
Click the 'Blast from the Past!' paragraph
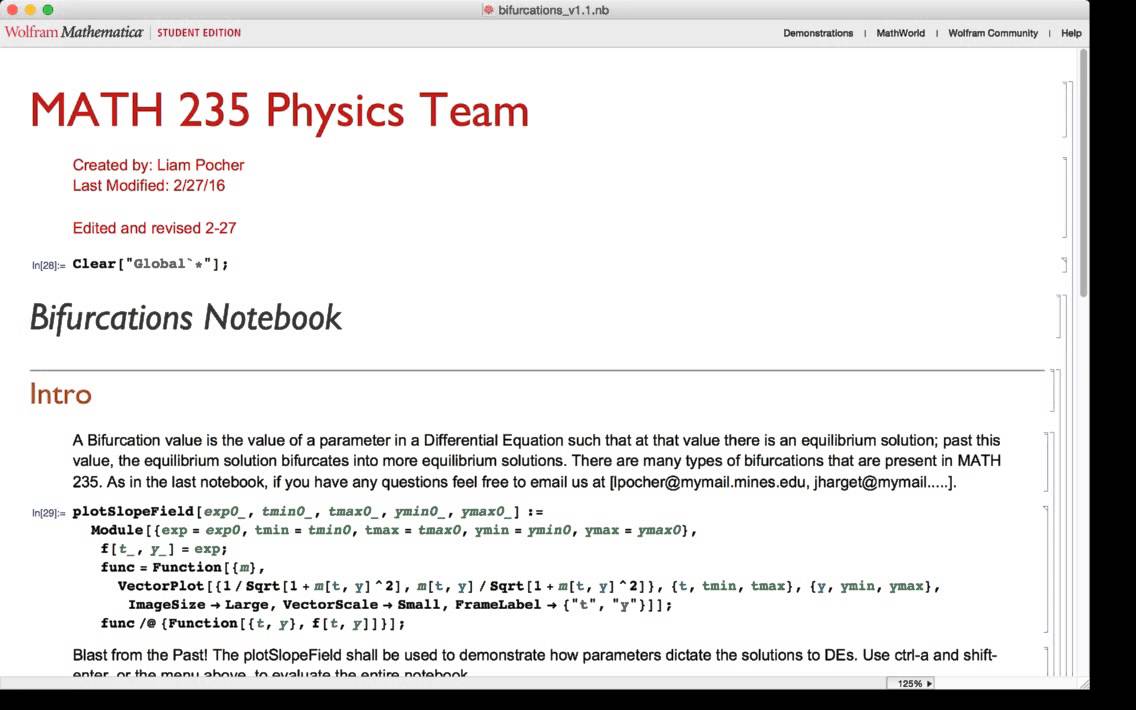(535, 664)
